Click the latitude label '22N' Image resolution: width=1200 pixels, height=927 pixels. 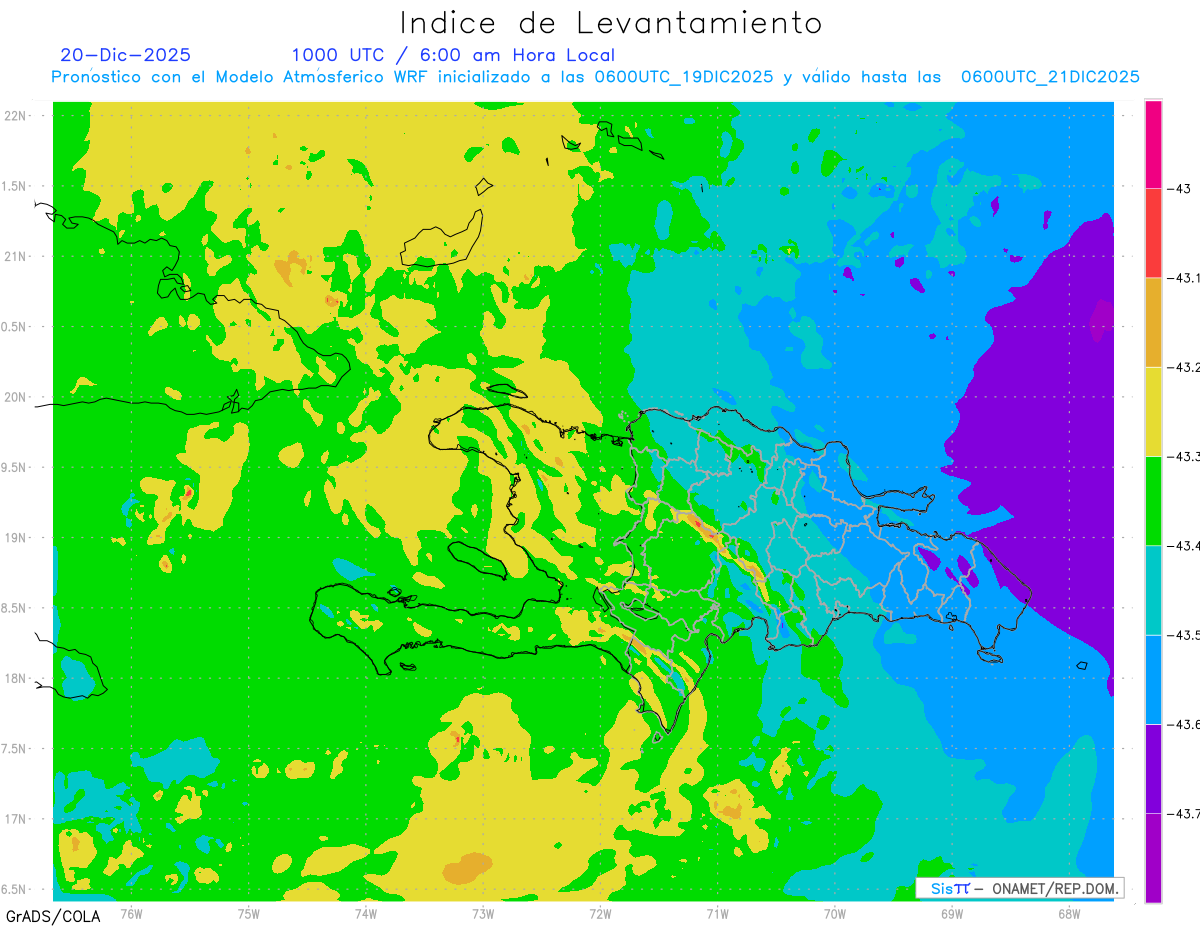point(16,116)
